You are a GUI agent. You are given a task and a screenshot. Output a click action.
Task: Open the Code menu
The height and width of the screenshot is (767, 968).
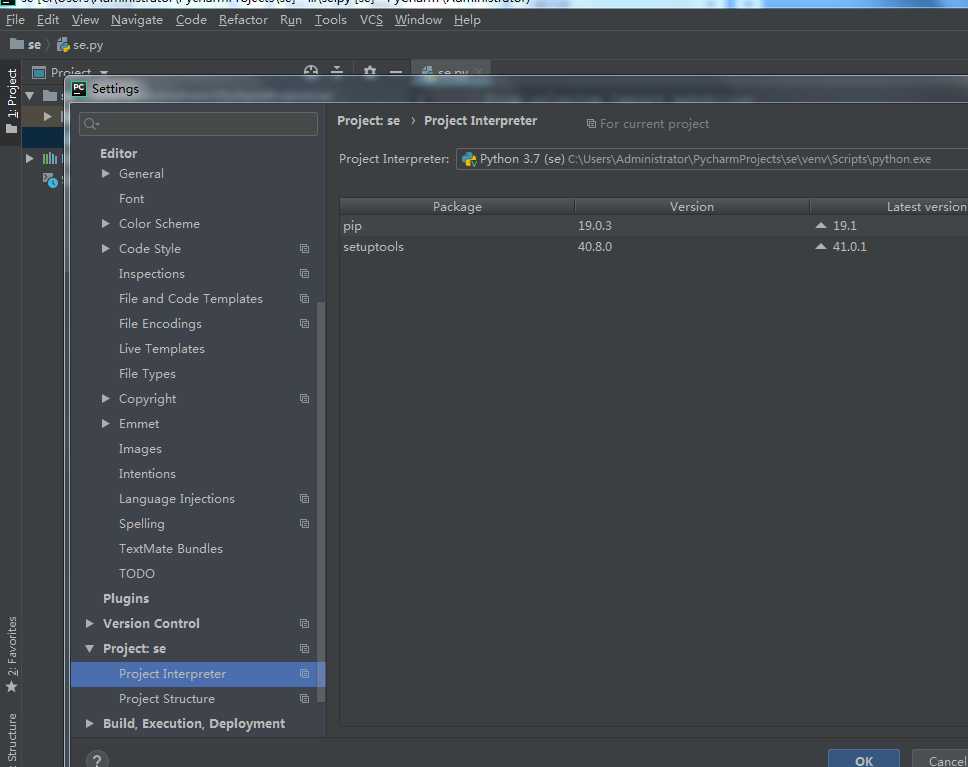click(191, 20)
